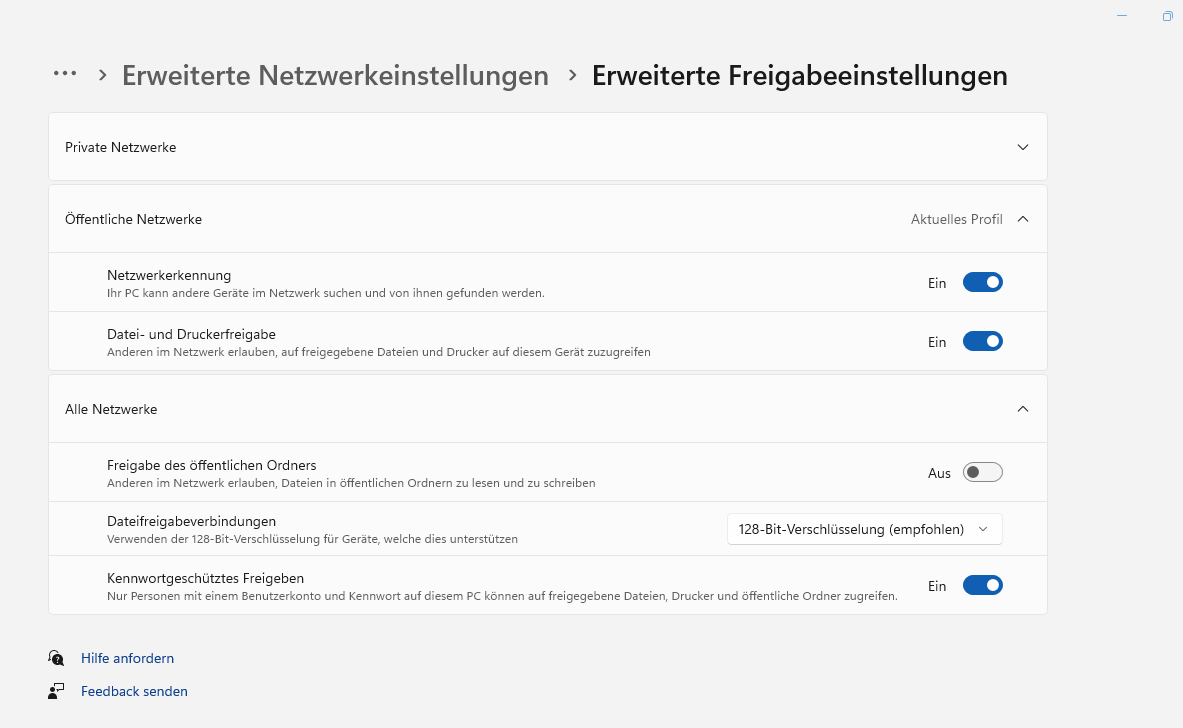Click the breadcrumb ellipsis icon
1183x728 pixels.
(x=65, y=74)
